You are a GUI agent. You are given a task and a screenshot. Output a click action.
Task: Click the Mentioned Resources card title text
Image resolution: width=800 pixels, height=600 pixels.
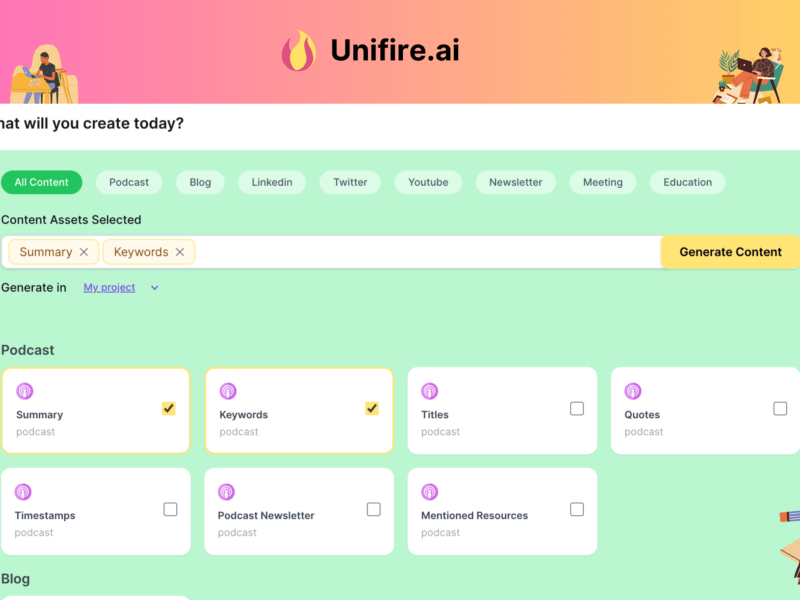pos(474,515)
